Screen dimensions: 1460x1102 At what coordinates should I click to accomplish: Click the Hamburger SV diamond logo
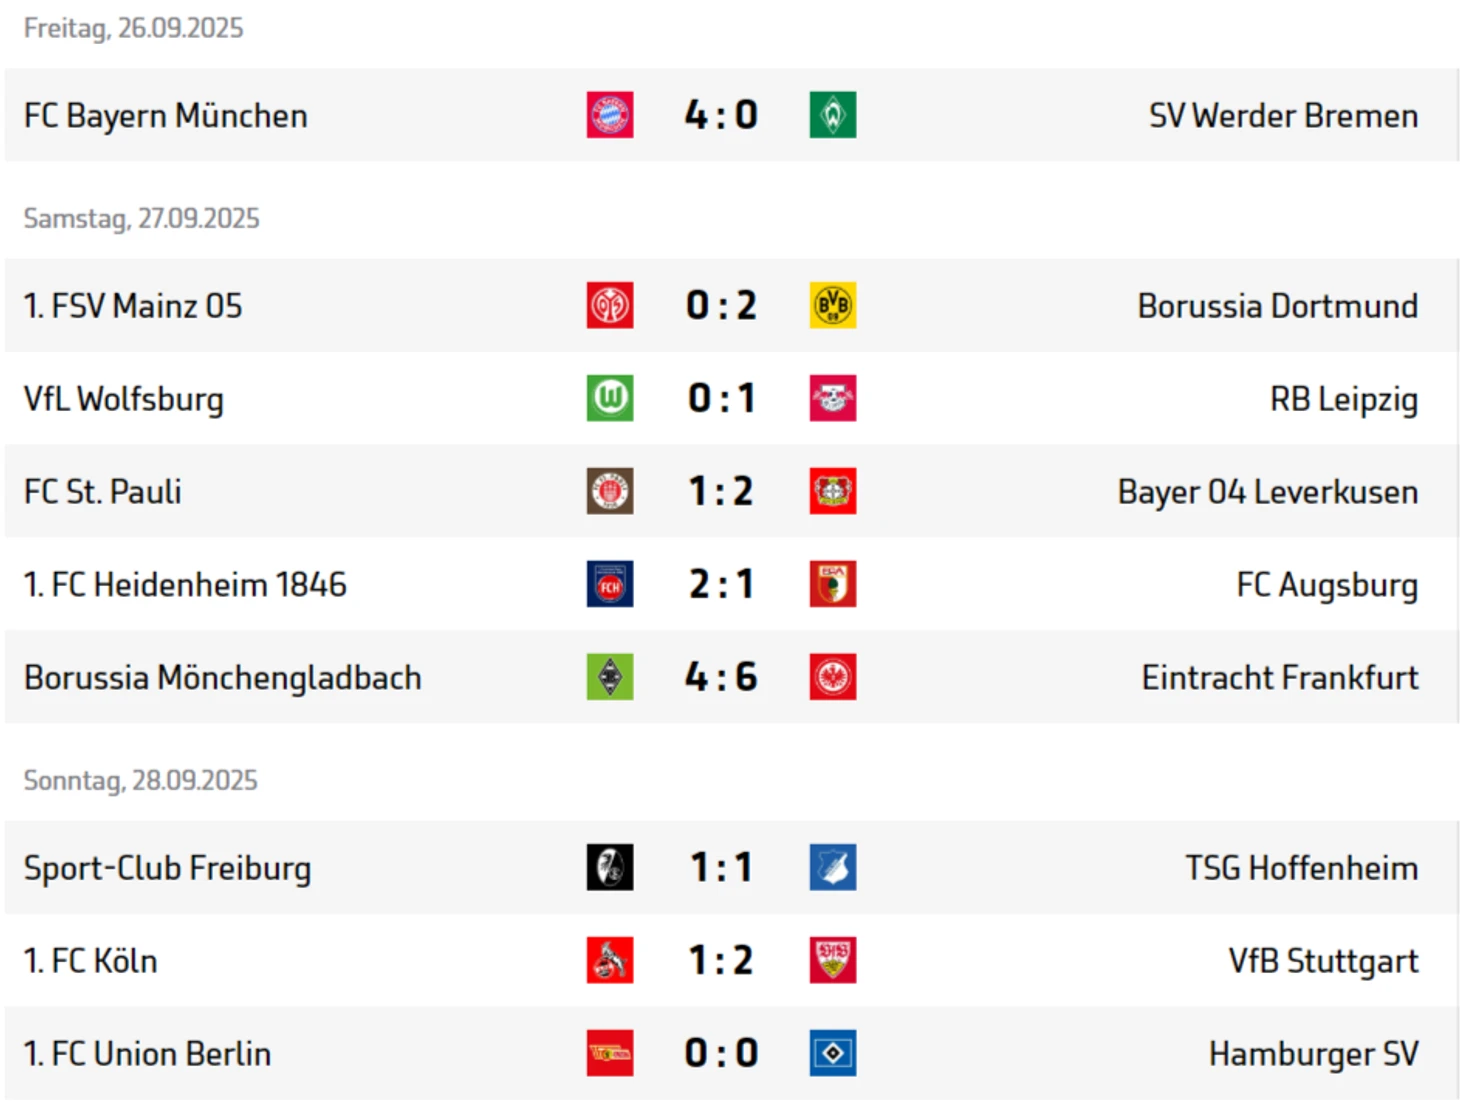coord(833,1053)
